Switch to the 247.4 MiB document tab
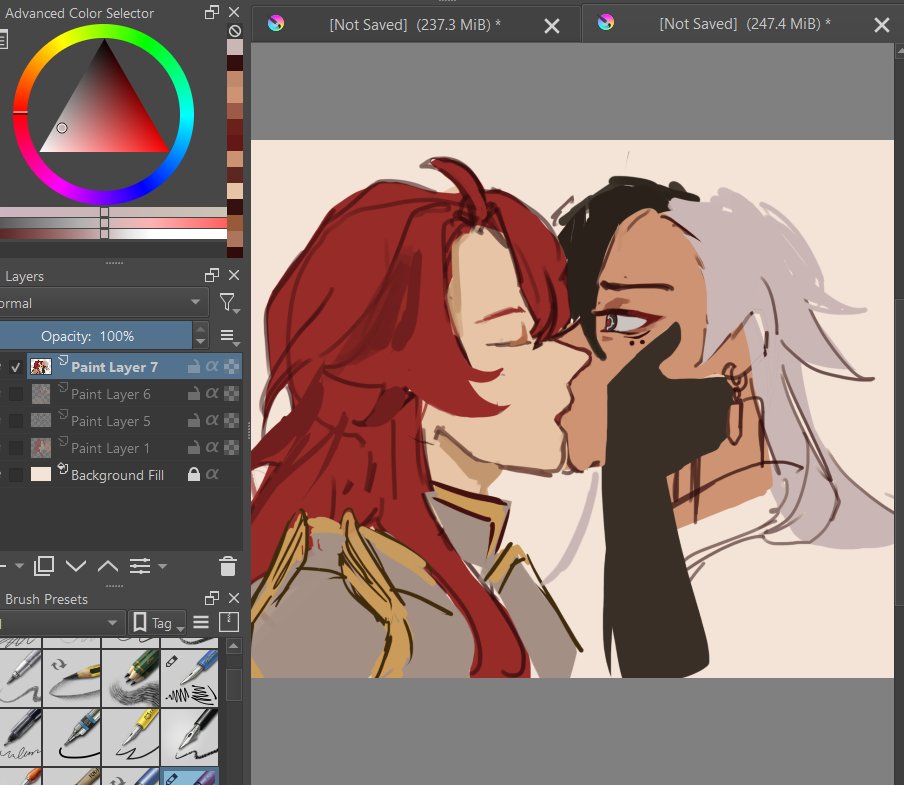 click(744, 24)
